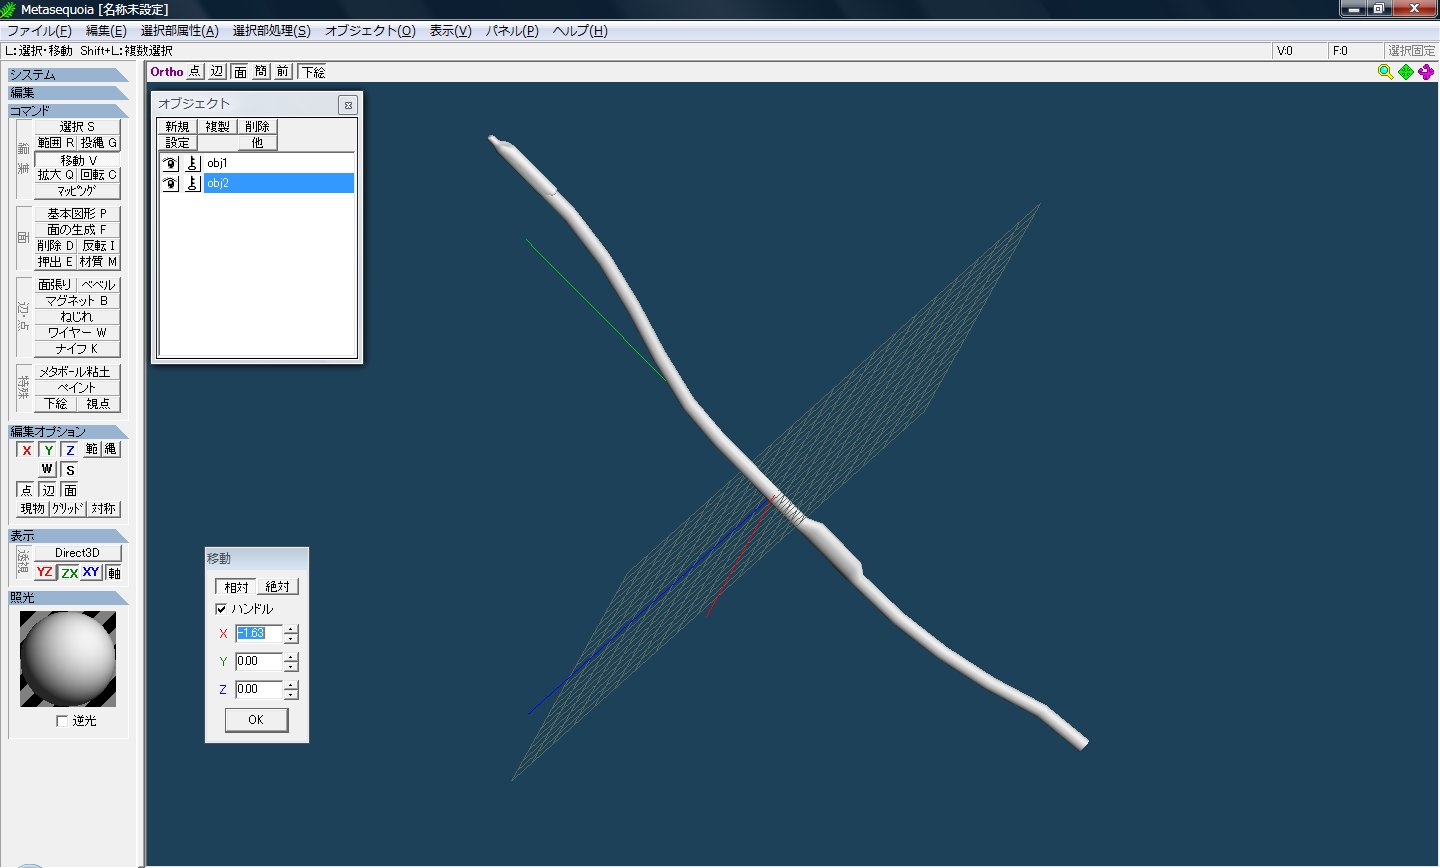Toggle visibility eye icon for obj1

click(170, 163)
